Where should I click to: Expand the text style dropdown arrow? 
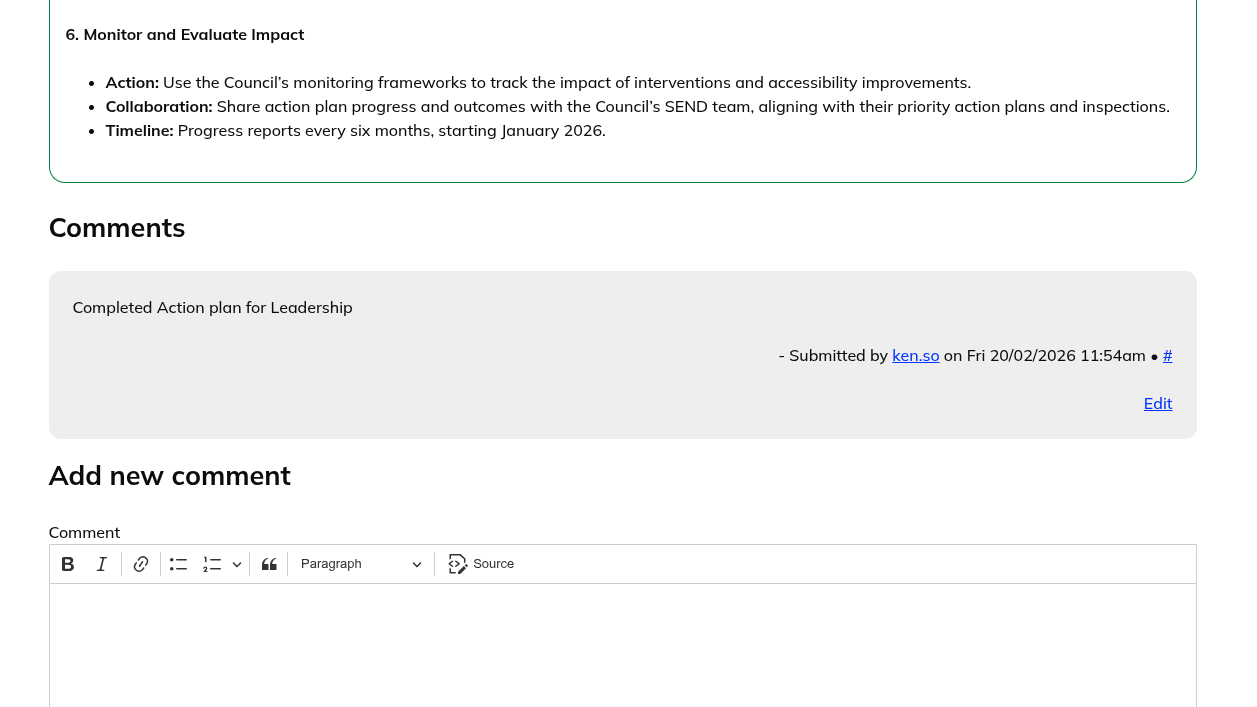(417, 563)
